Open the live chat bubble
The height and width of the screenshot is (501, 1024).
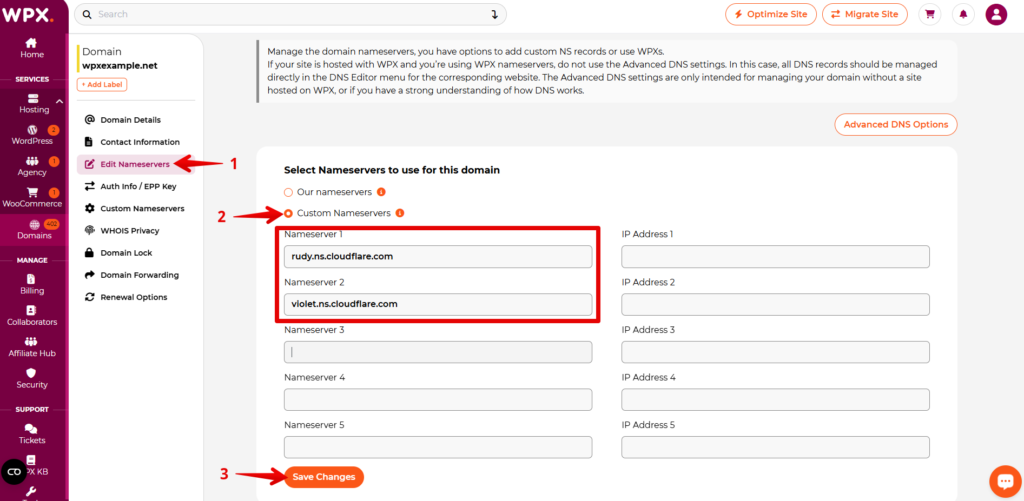pos(1004,481)
